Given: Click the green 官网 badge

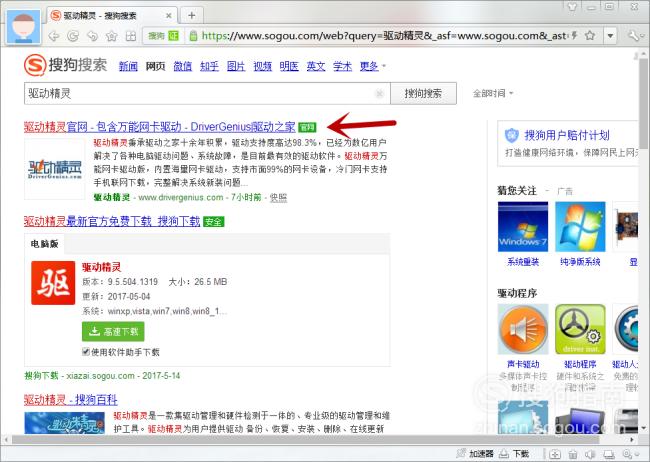Looking at the screenshot, I should (x=307, y=127).
